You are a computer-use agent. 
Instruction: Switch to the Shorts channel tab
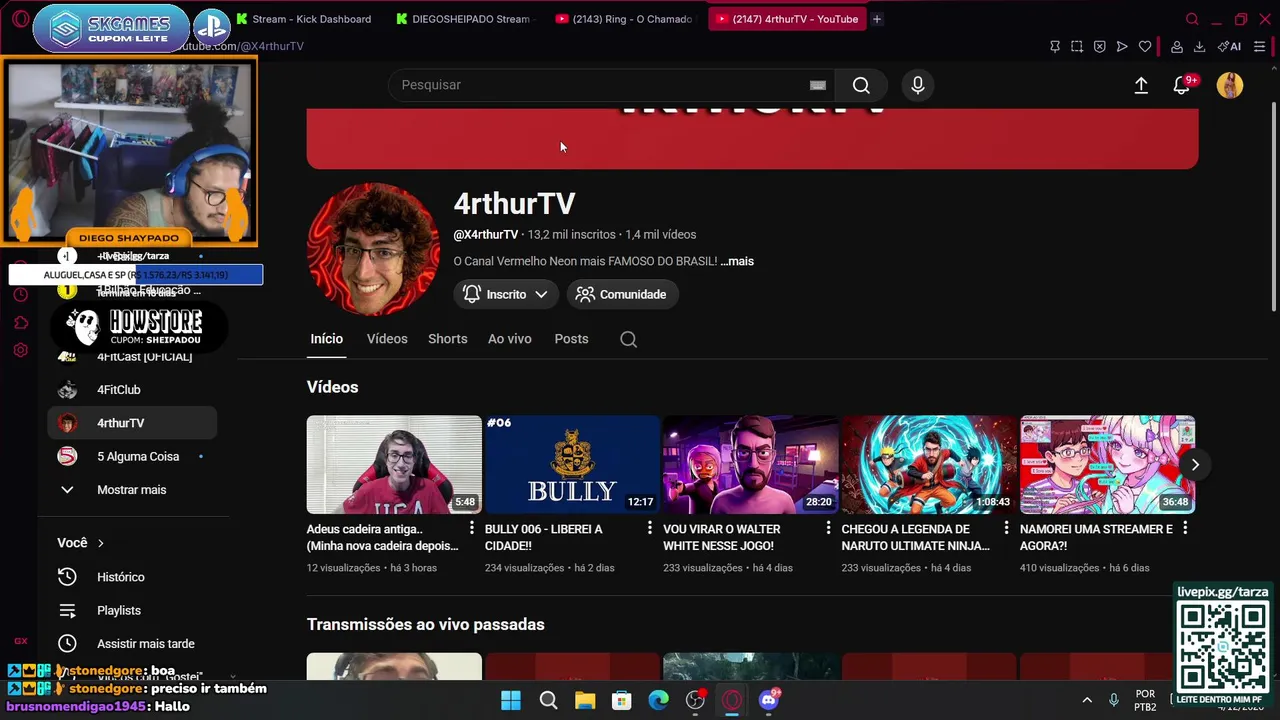click(448, 339)
